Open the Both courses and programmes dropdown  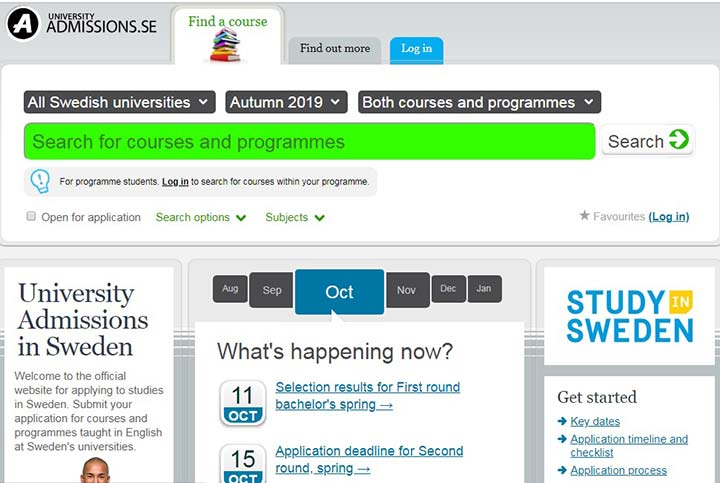click(479, 102)
